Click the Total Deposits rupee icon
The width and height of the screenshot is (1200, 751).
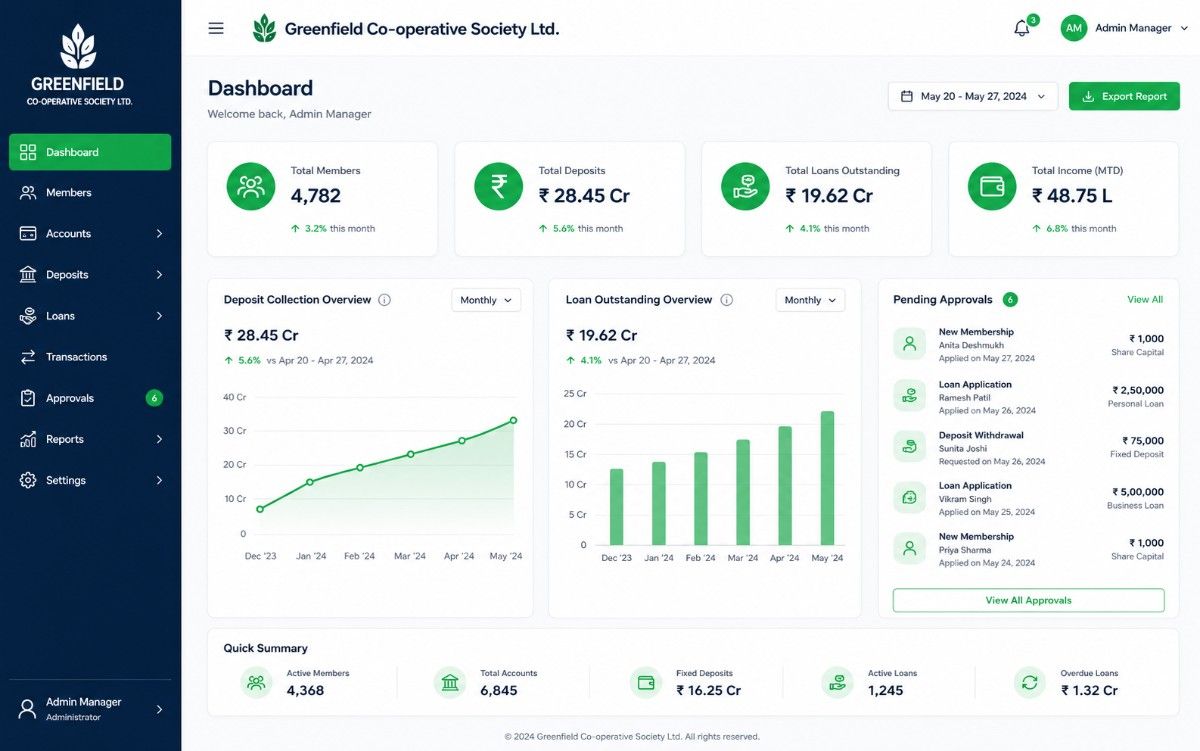click(498, 186)
